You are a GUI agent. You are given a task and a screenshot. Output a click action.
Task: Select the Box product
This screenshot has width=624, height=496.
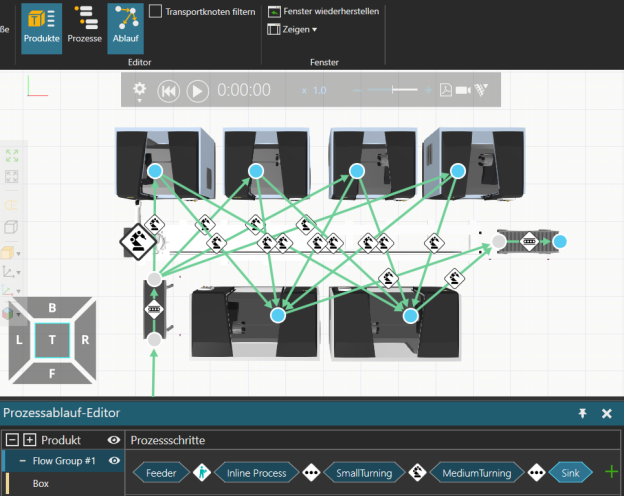(x=41, y=483)
